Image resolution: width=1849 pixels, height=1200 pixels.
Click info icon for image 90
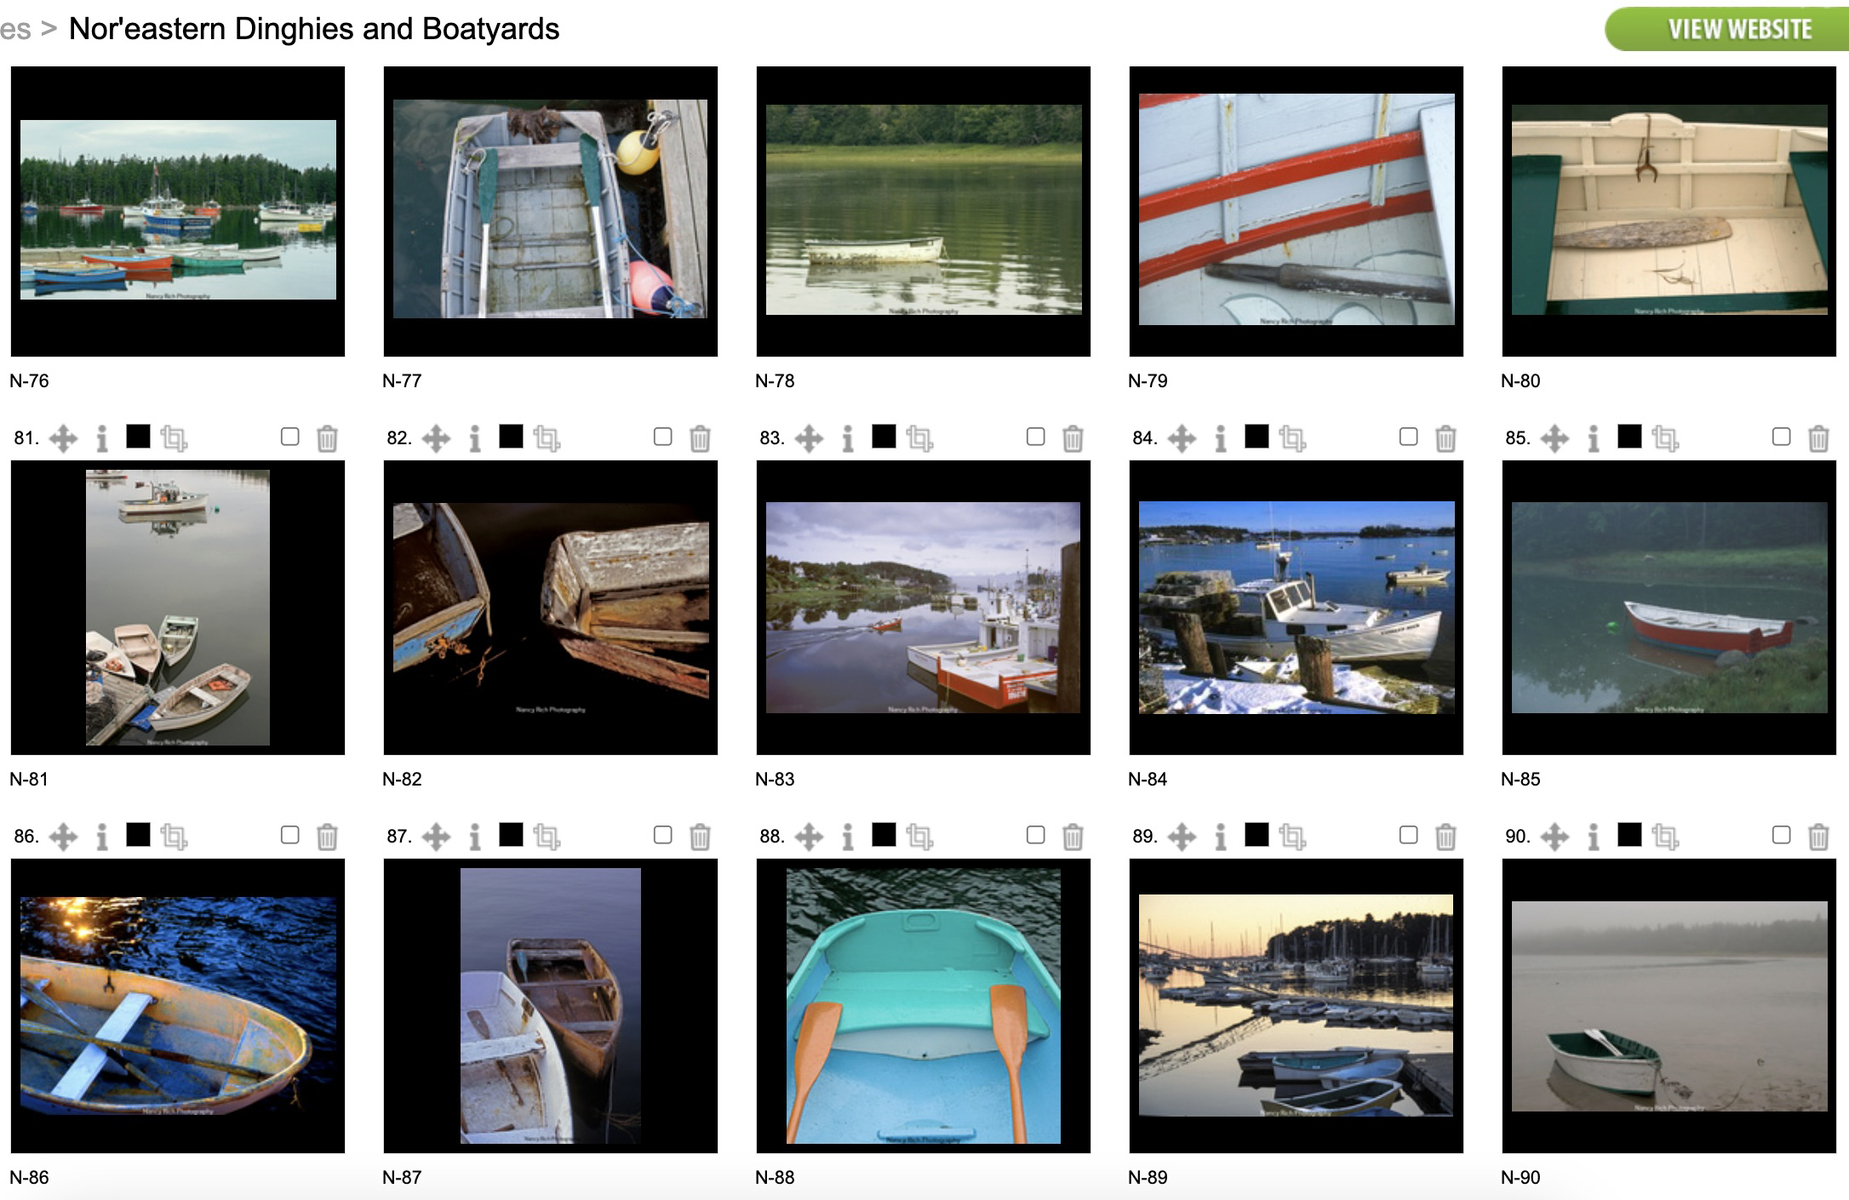pyautogui.click(x=1593, y=836)
